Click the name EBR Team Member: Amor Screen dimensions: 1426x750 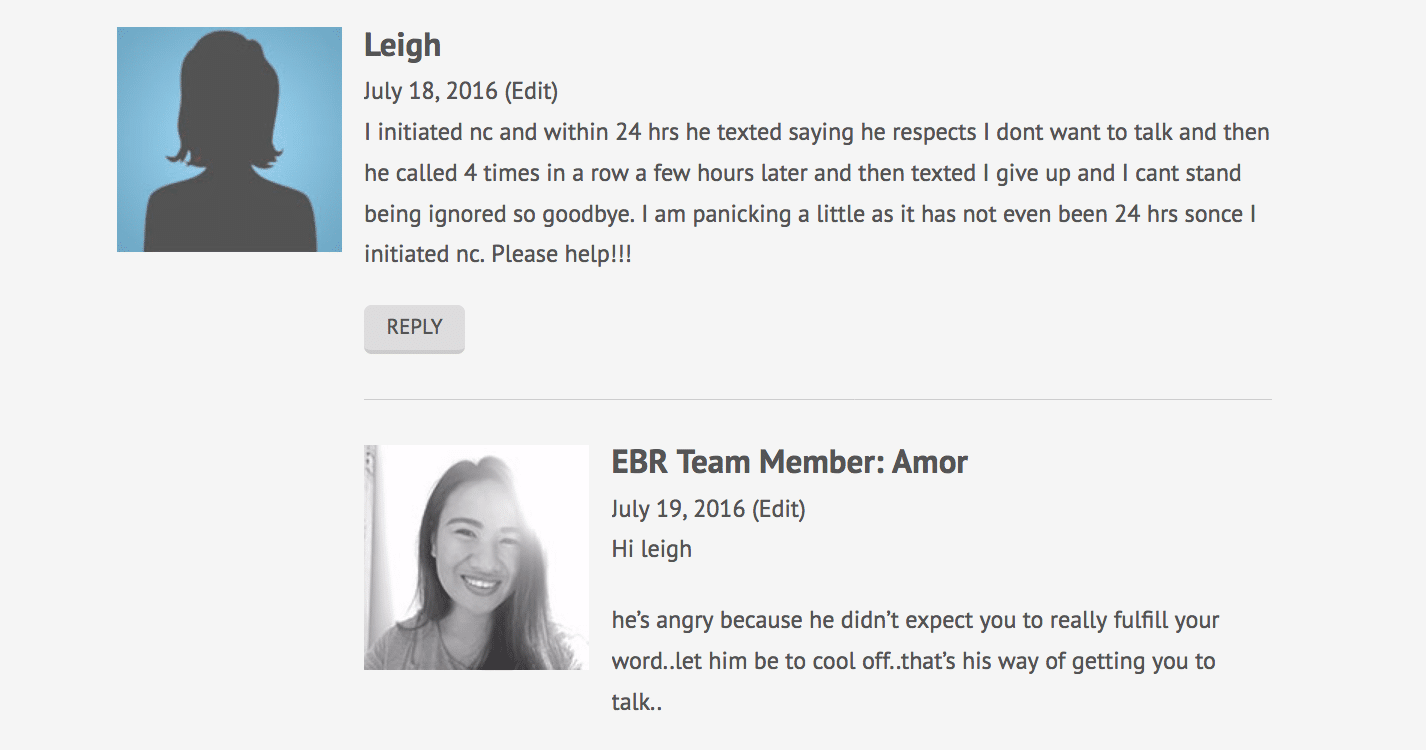click(x=789, y=462)
